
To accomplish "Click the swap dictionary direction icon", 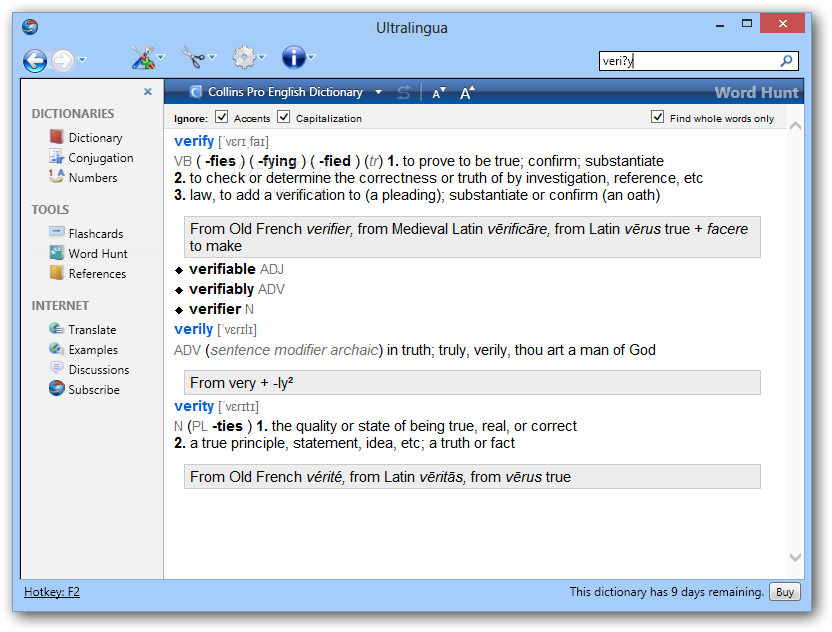I will click(x=404, y=93).
